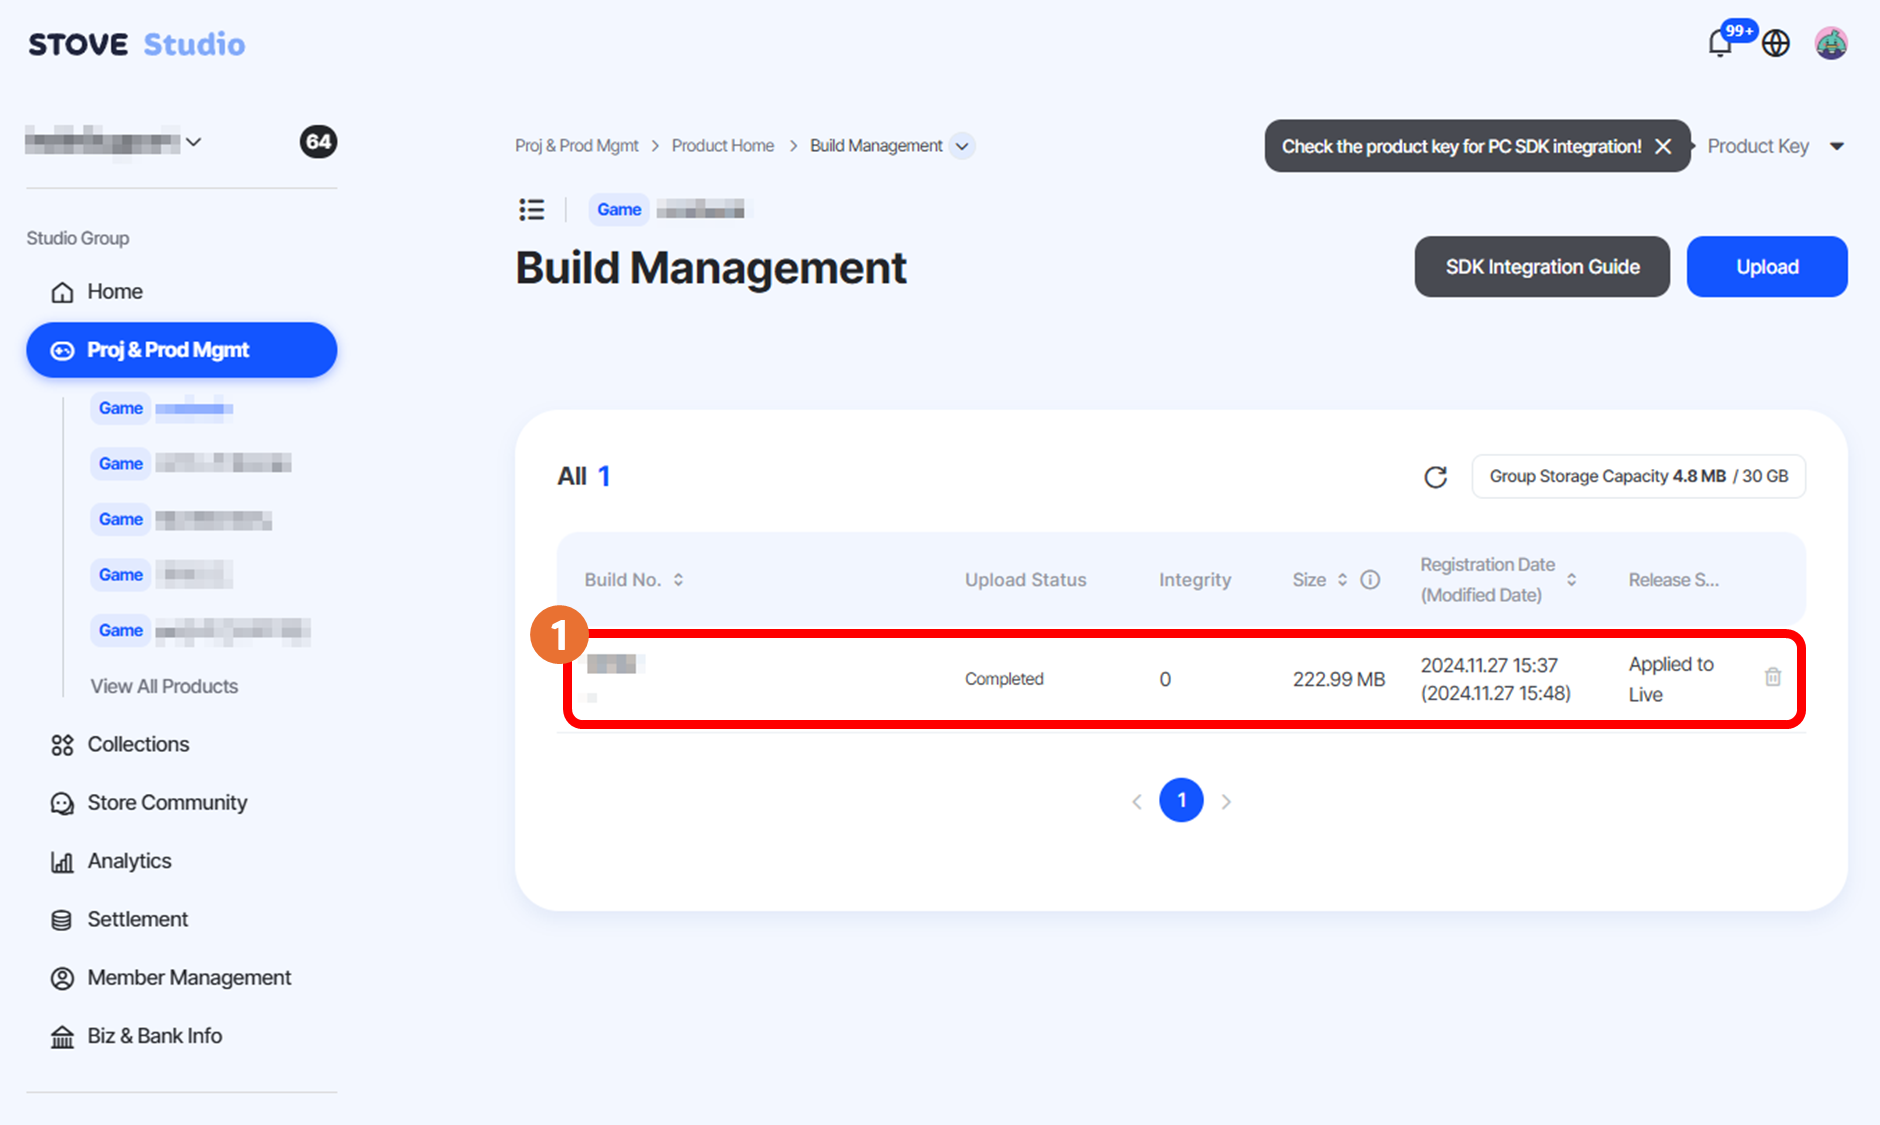The height and width of the screenshot is (1125, 1880).
Task: Click Group Storage Capacity indicator
Action: [1638, 476]
